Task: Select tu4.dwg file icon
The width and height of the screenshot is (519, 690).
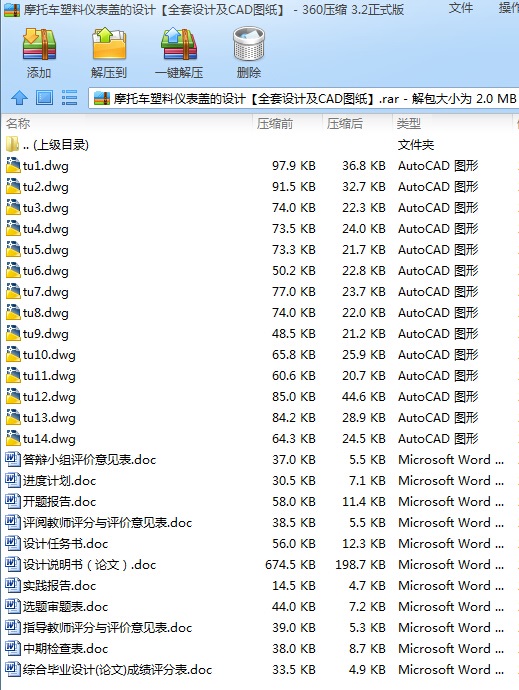Action: coord(13,228)
